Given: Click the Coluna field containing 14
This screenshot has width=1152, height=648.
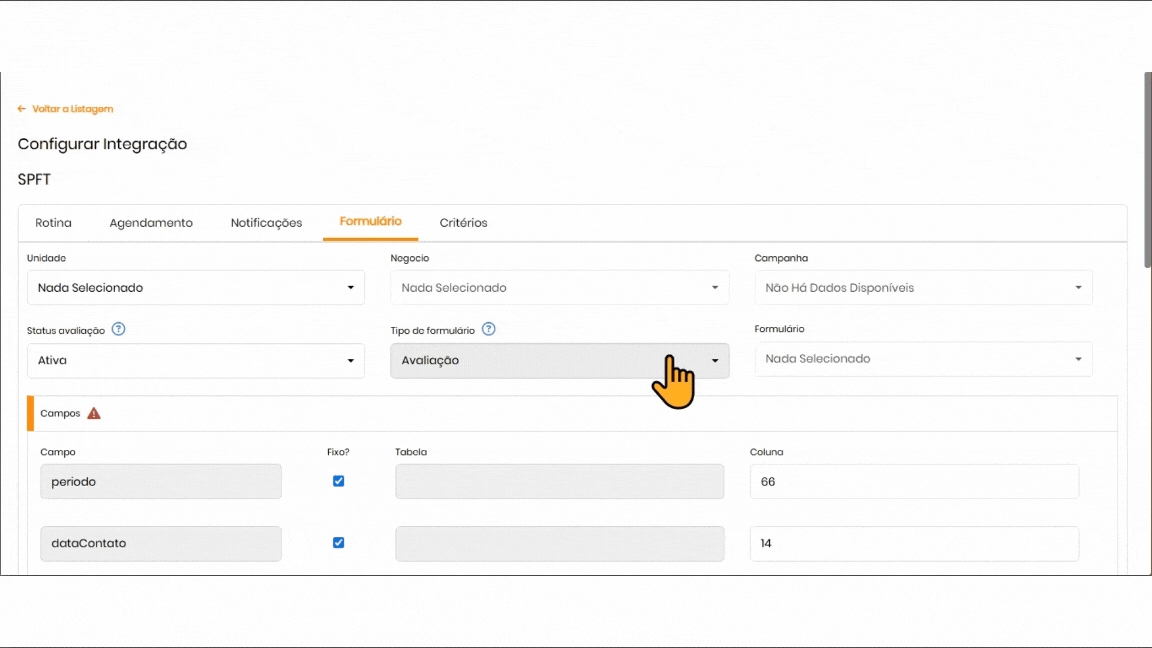Looking at the screenshot, I should [914, 543].
